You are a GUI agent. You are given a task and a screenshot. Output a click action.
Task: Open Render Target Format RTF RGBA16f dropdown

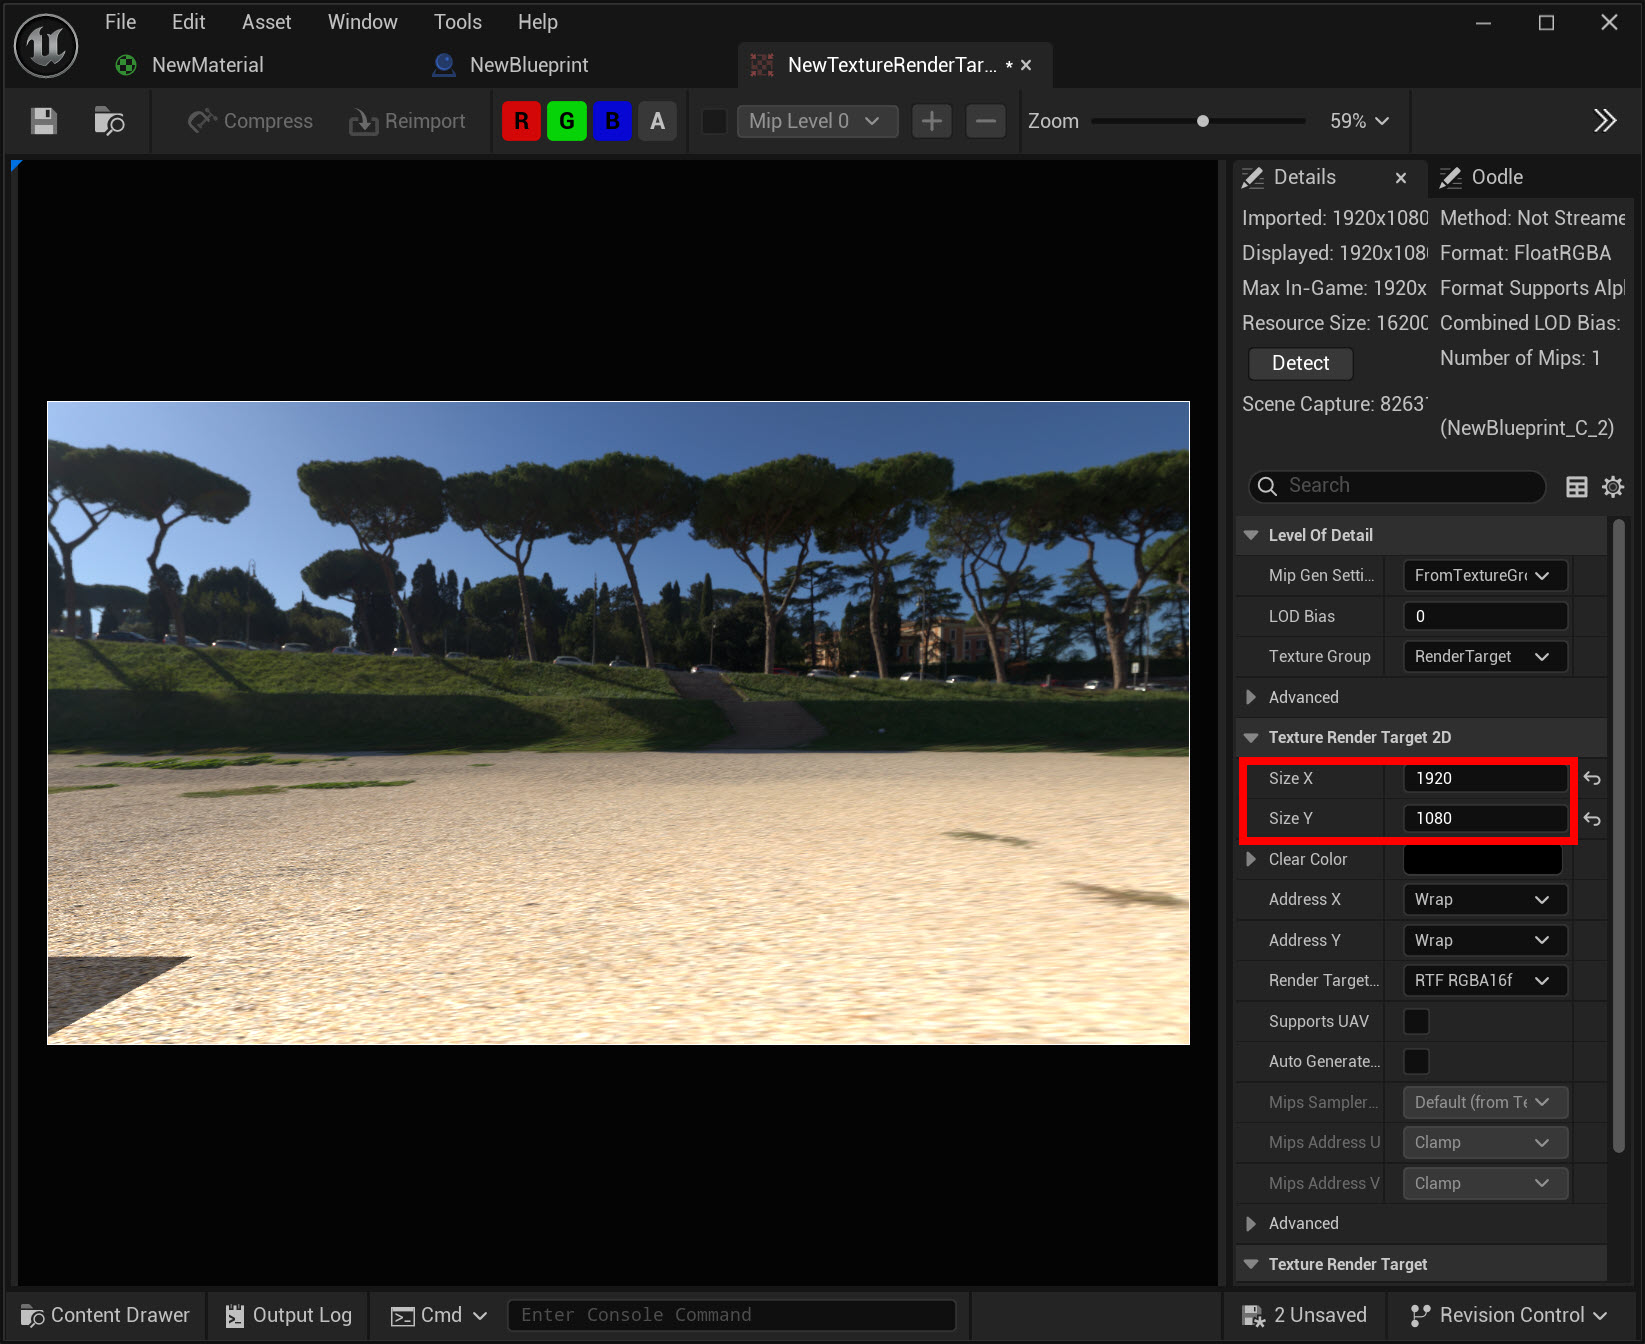1484,980
